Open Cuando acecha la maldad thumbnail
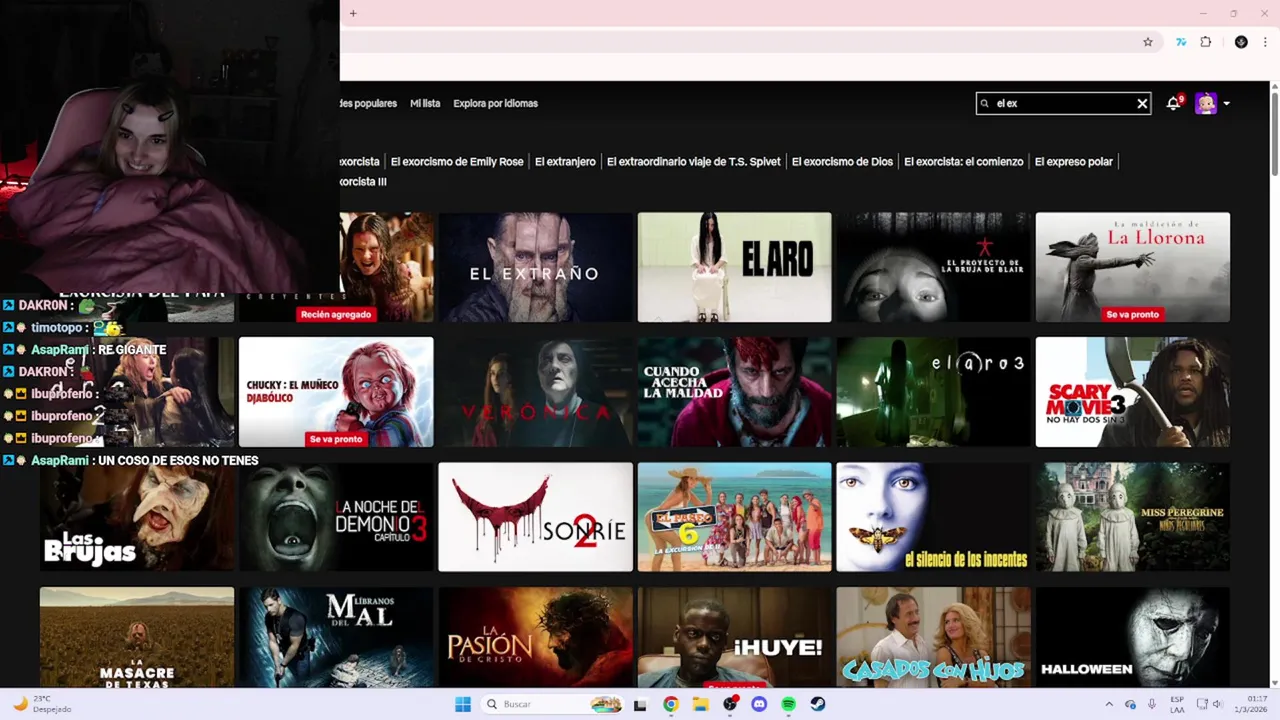The height and width of the screenshot is (720, 1280). pos(734,392)
